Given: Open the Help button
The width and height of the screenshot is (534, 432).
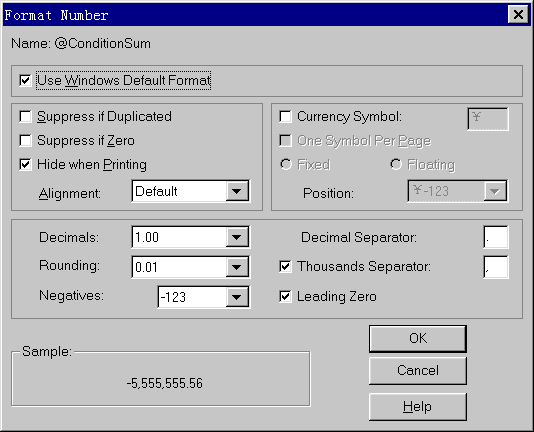Looking at the screenshot, I should [418, 407].
